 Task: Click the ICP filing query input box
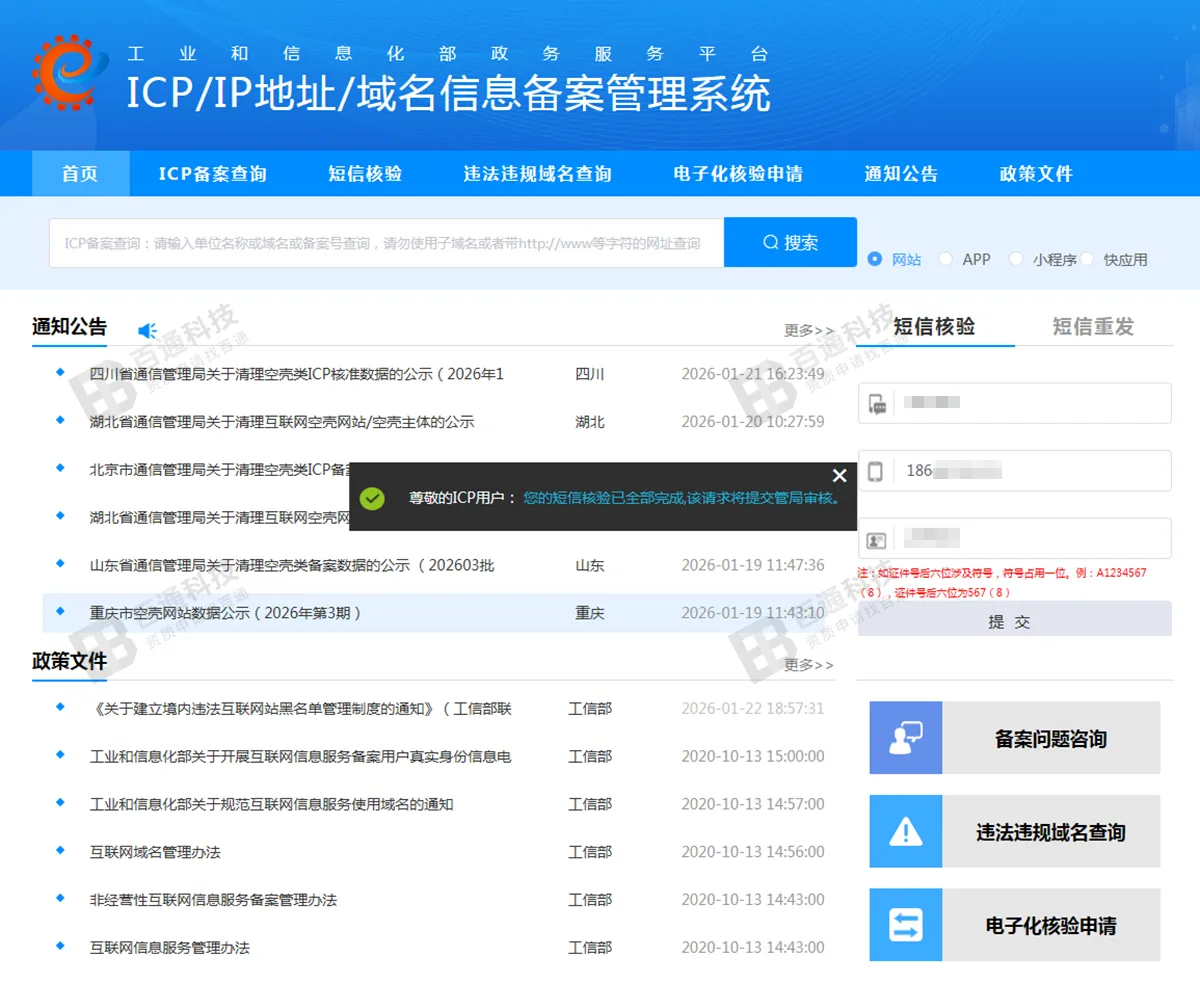point(386,242)
